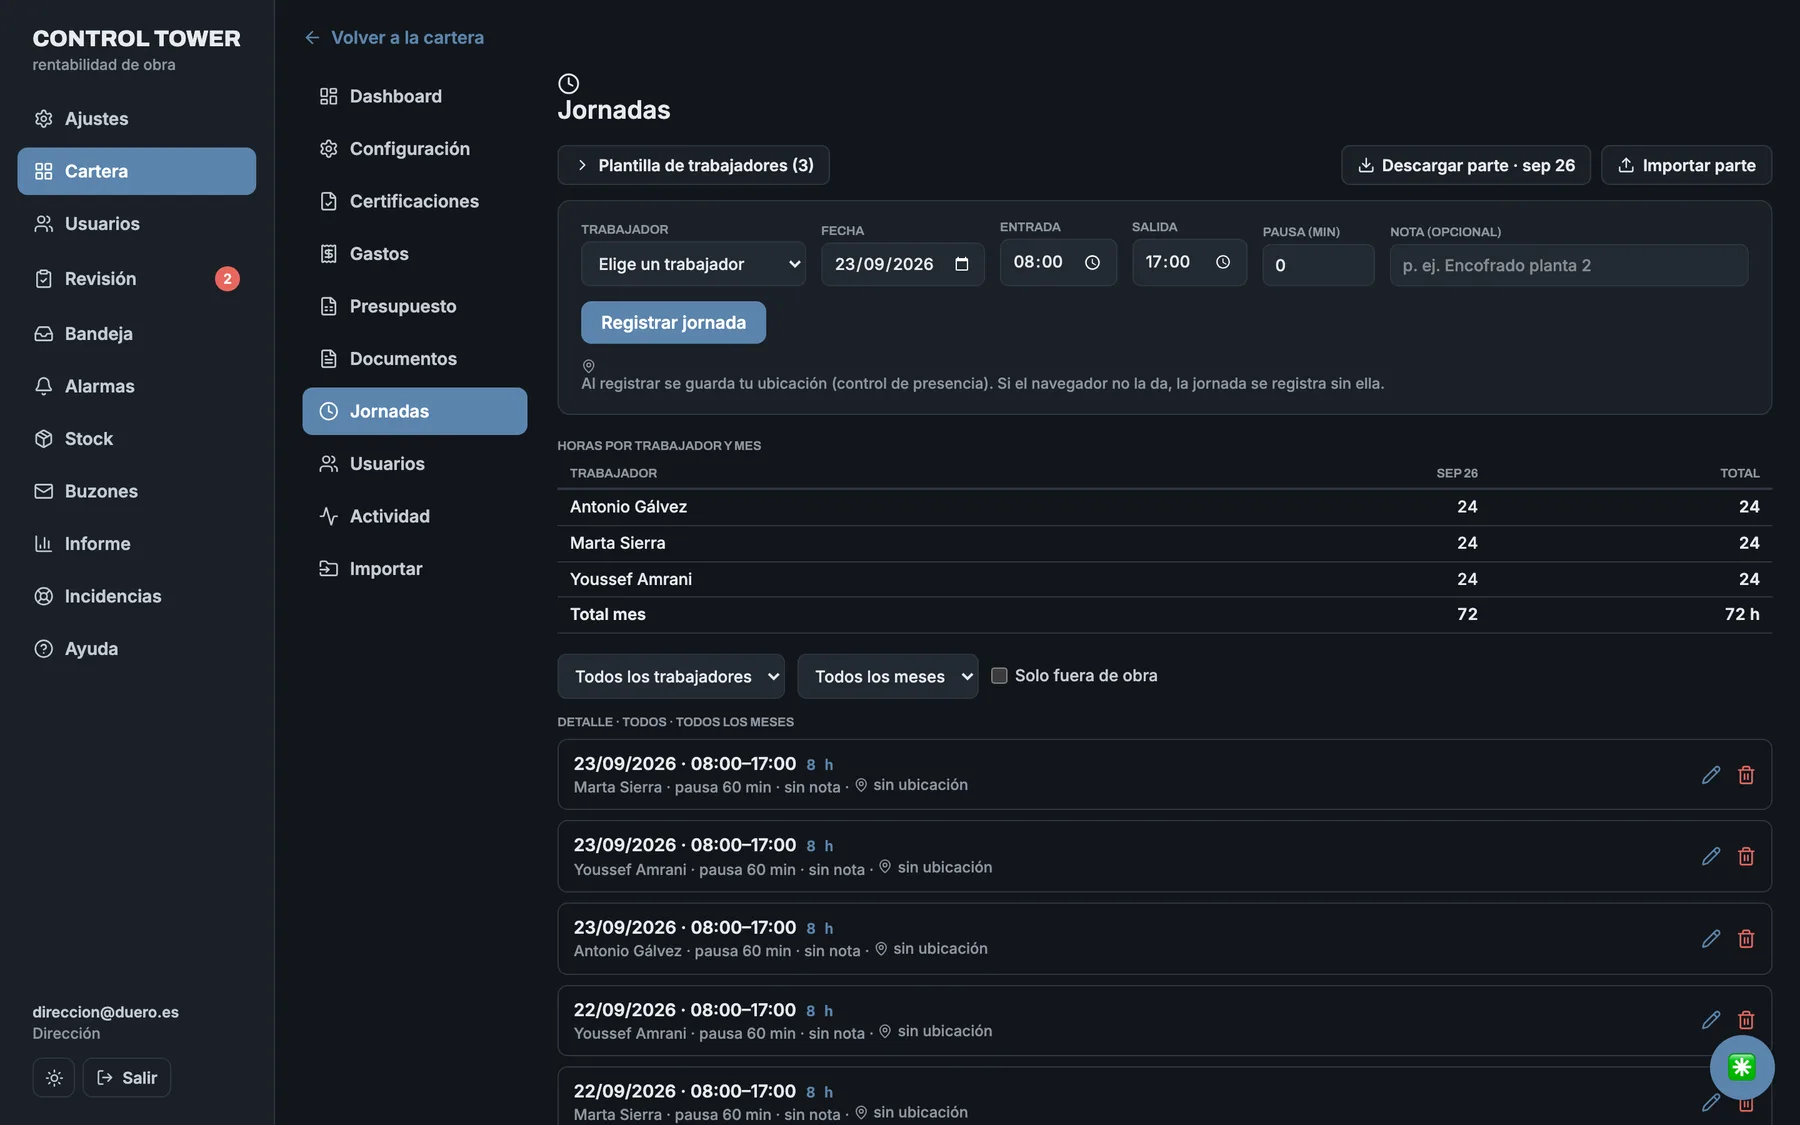Edit Youssef Amrani 23/09/2026 entry
1800x1125 pixels.
(1711, 857)
